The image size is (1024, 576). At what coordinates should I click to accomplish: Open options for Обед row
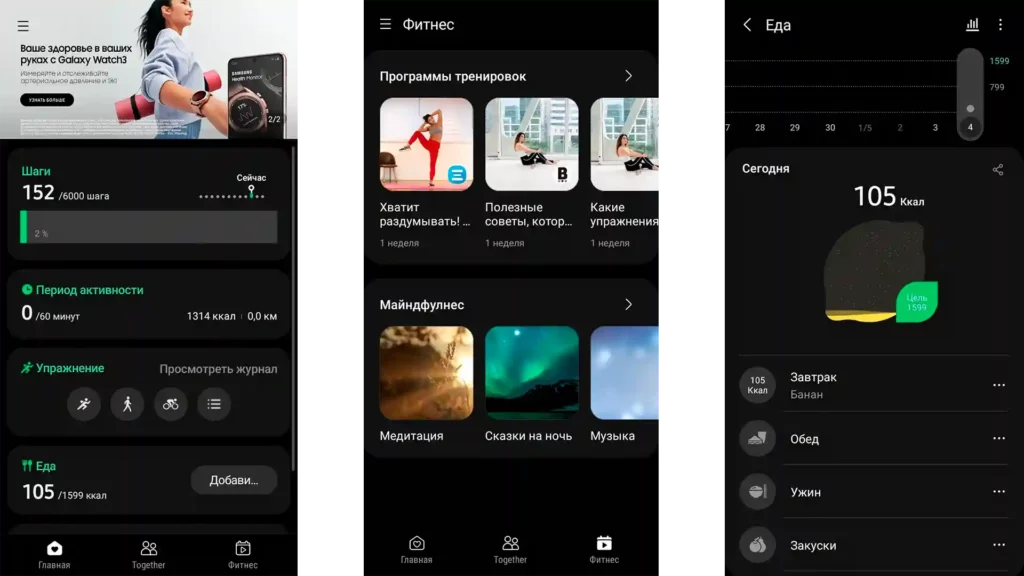tap(999, 438)
